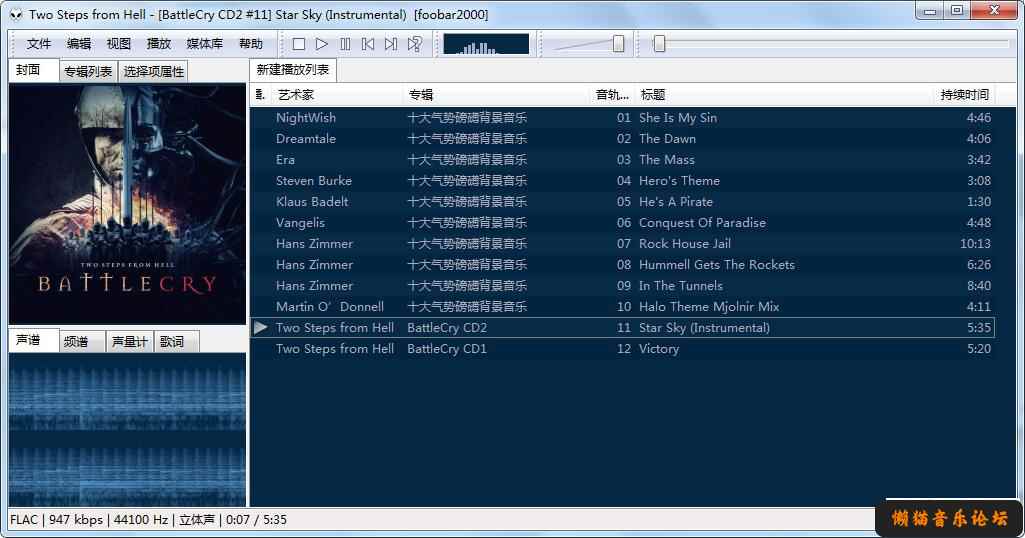Switch to the 声量计 tab
The width and height of the screenshot is (1025, 538).
[x=129, y=341]
